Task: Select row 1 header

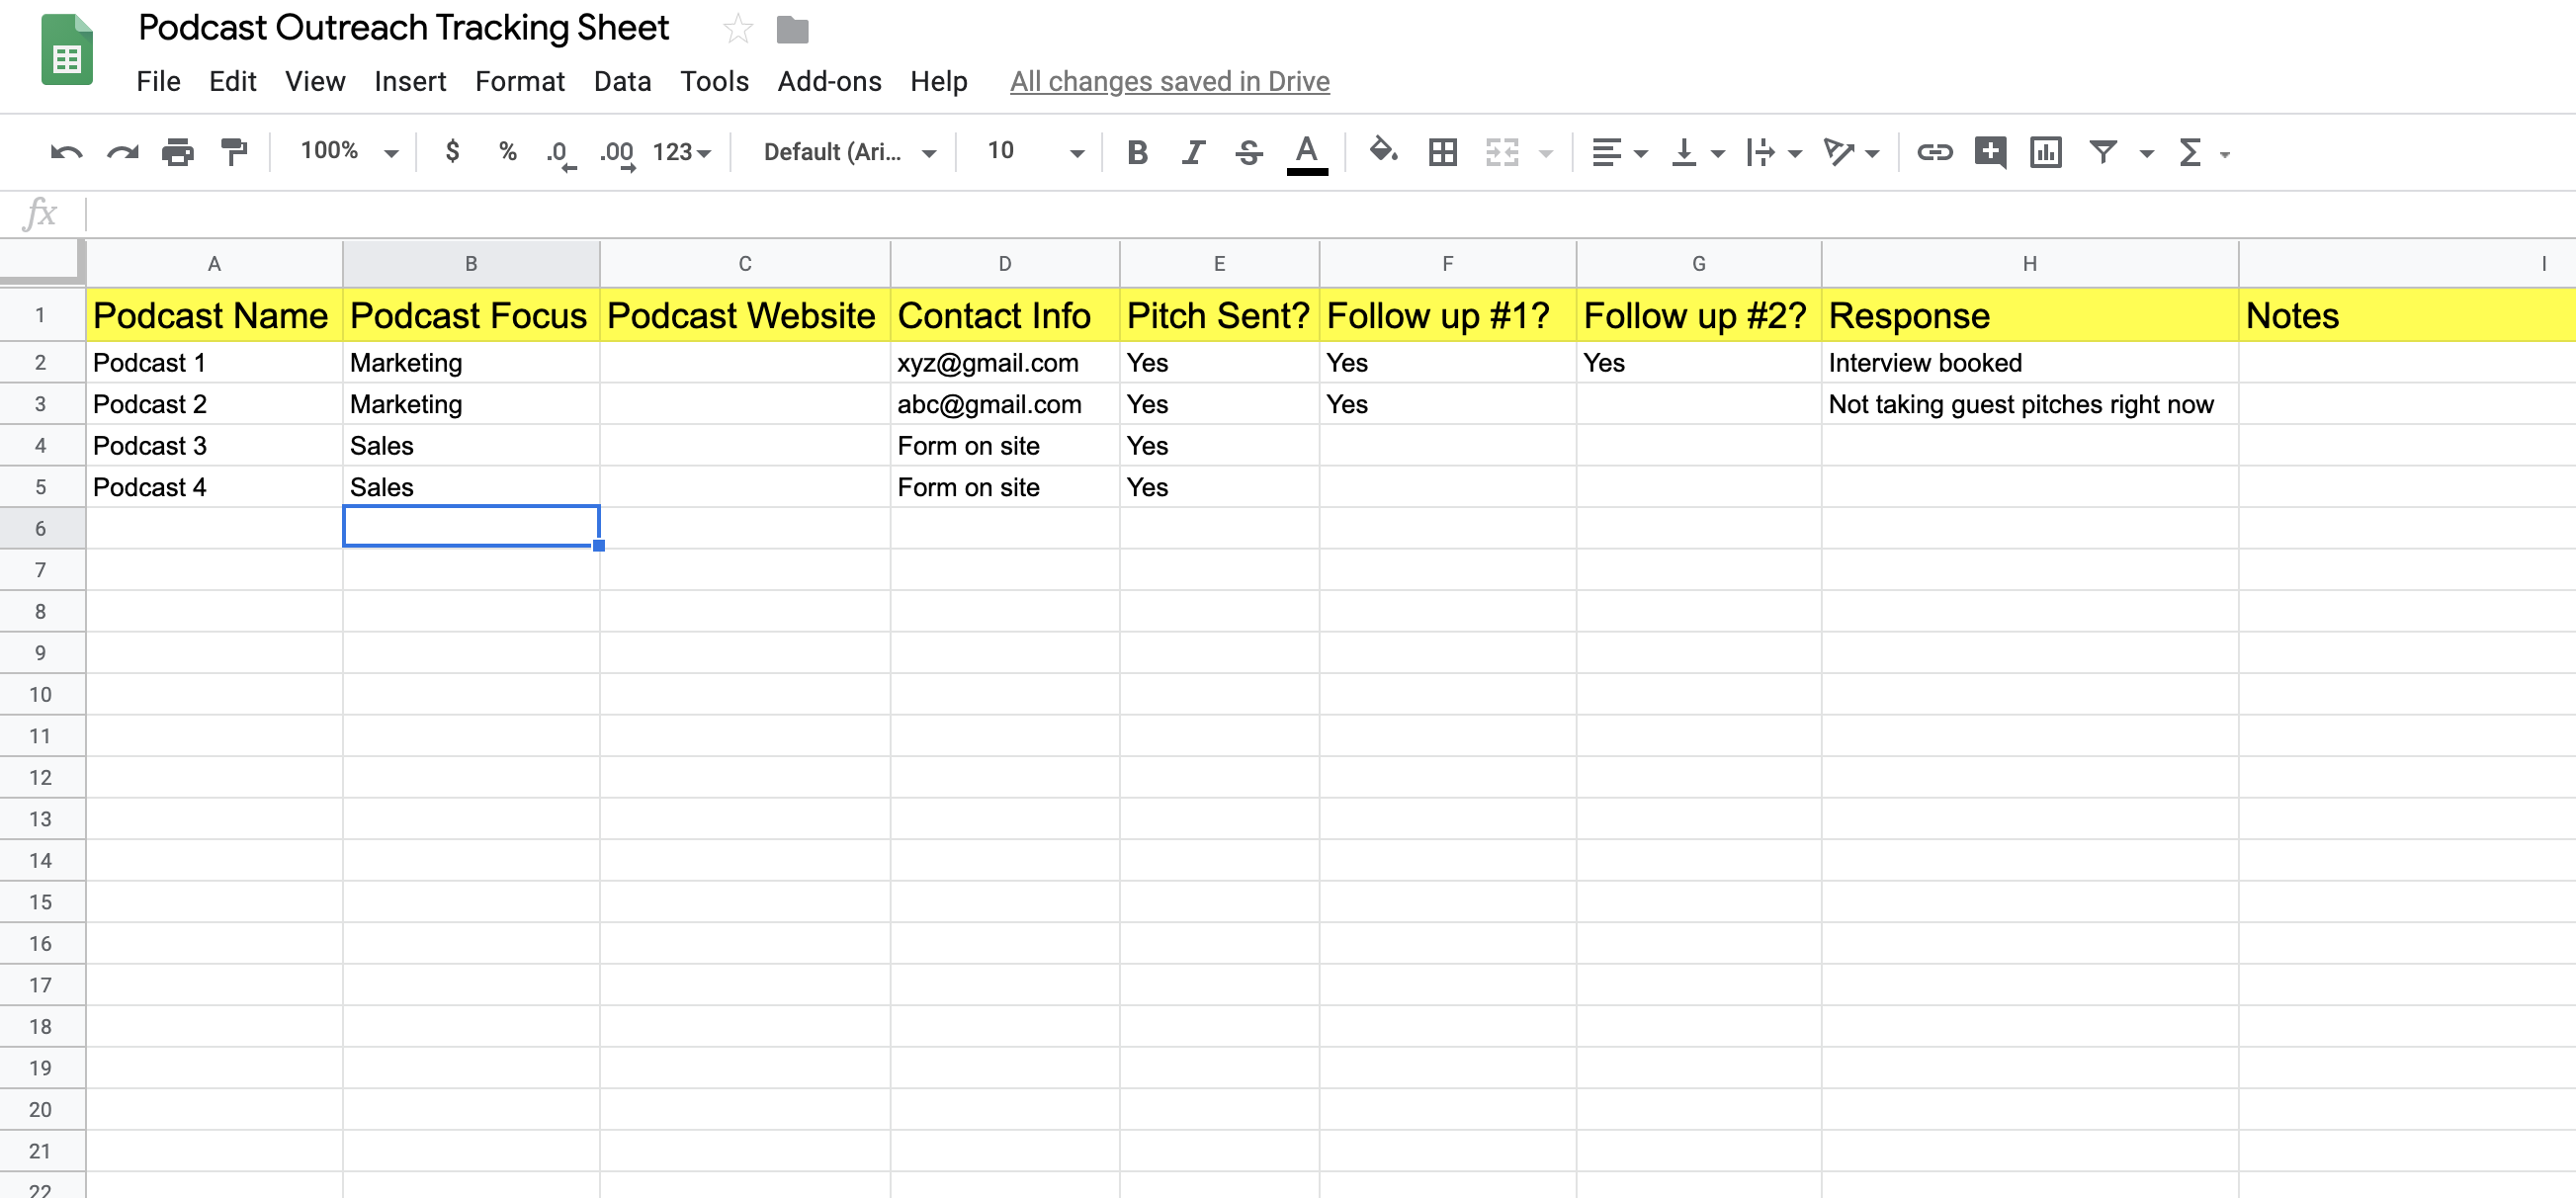Action: pyautogui.click(x=41, y=316)
